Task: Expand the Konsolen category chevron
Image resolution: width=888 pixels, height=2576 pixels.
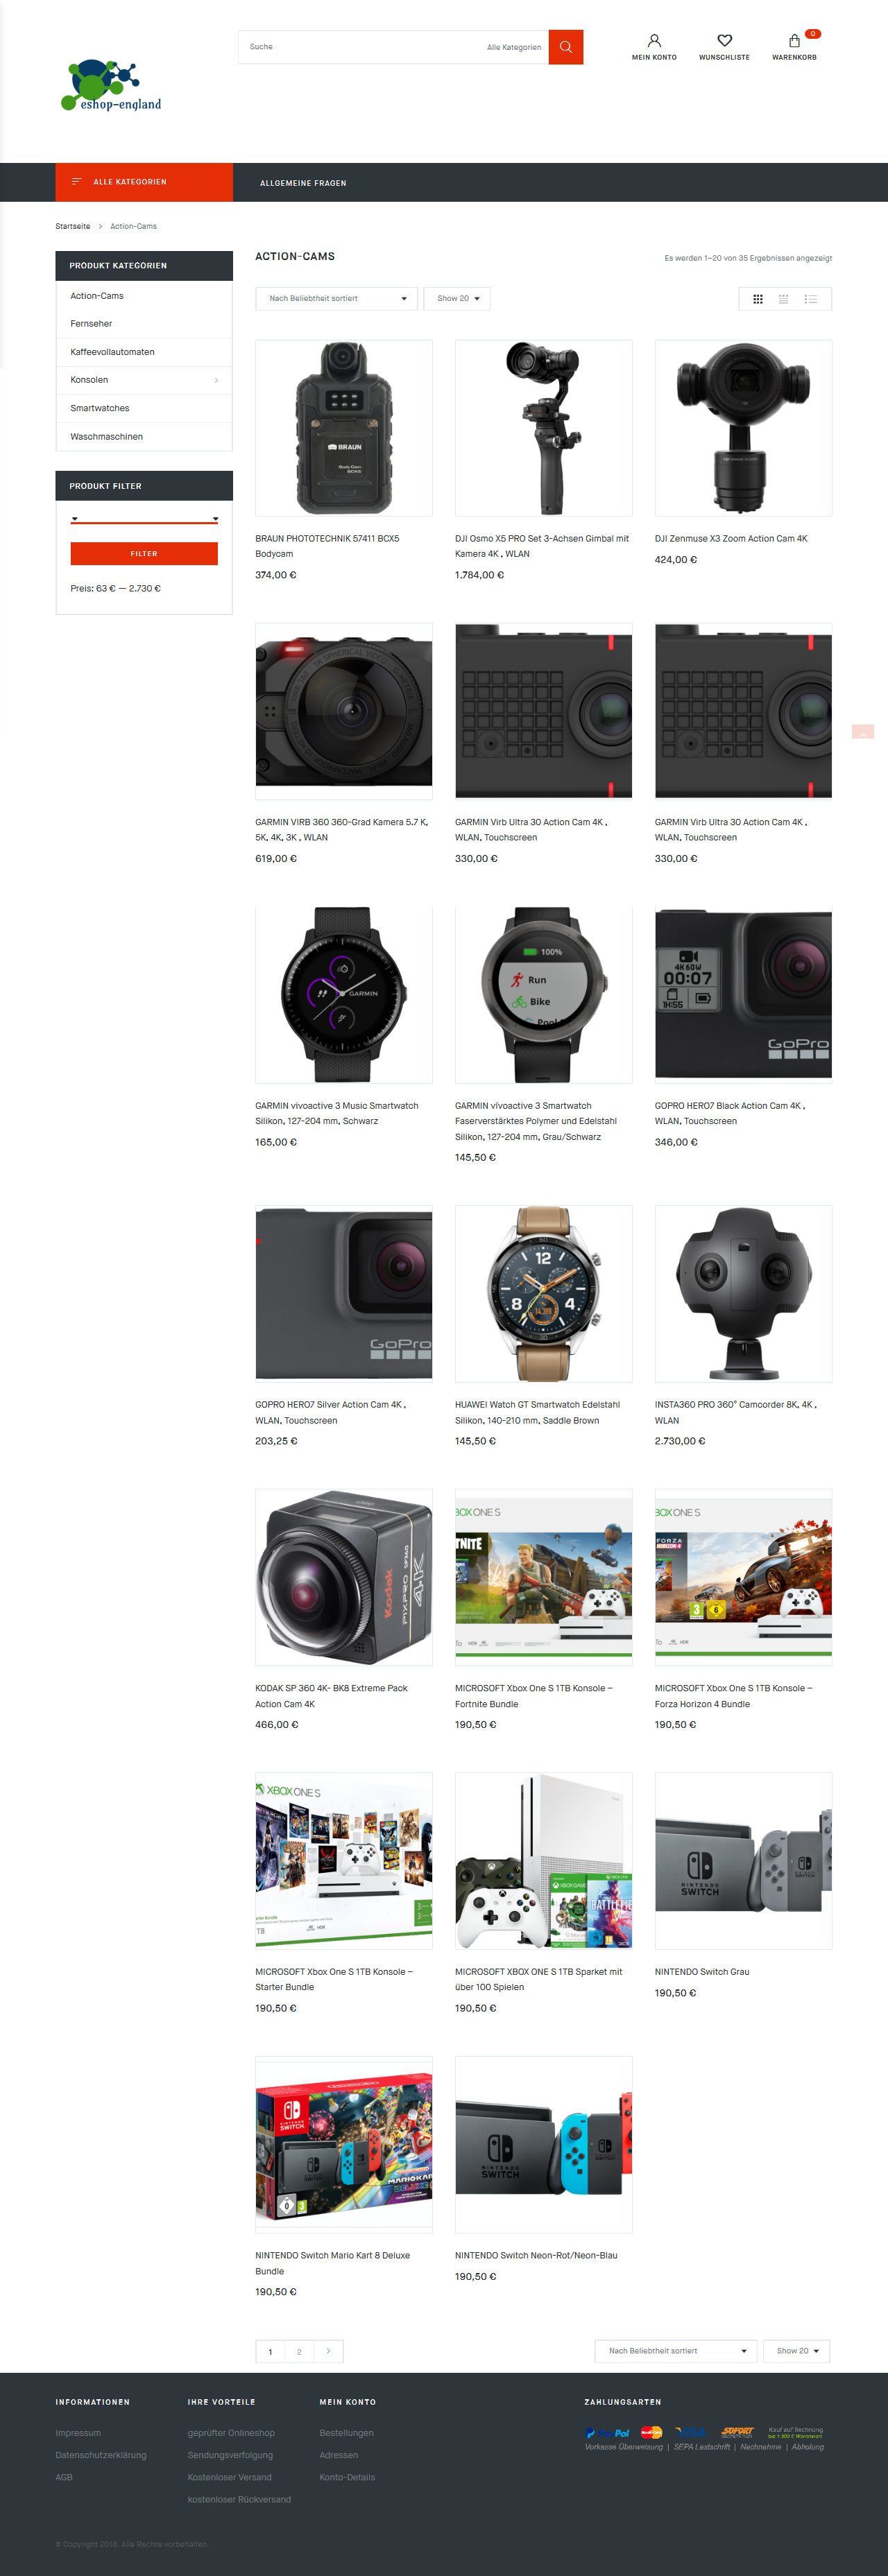Action: point(216,380)
